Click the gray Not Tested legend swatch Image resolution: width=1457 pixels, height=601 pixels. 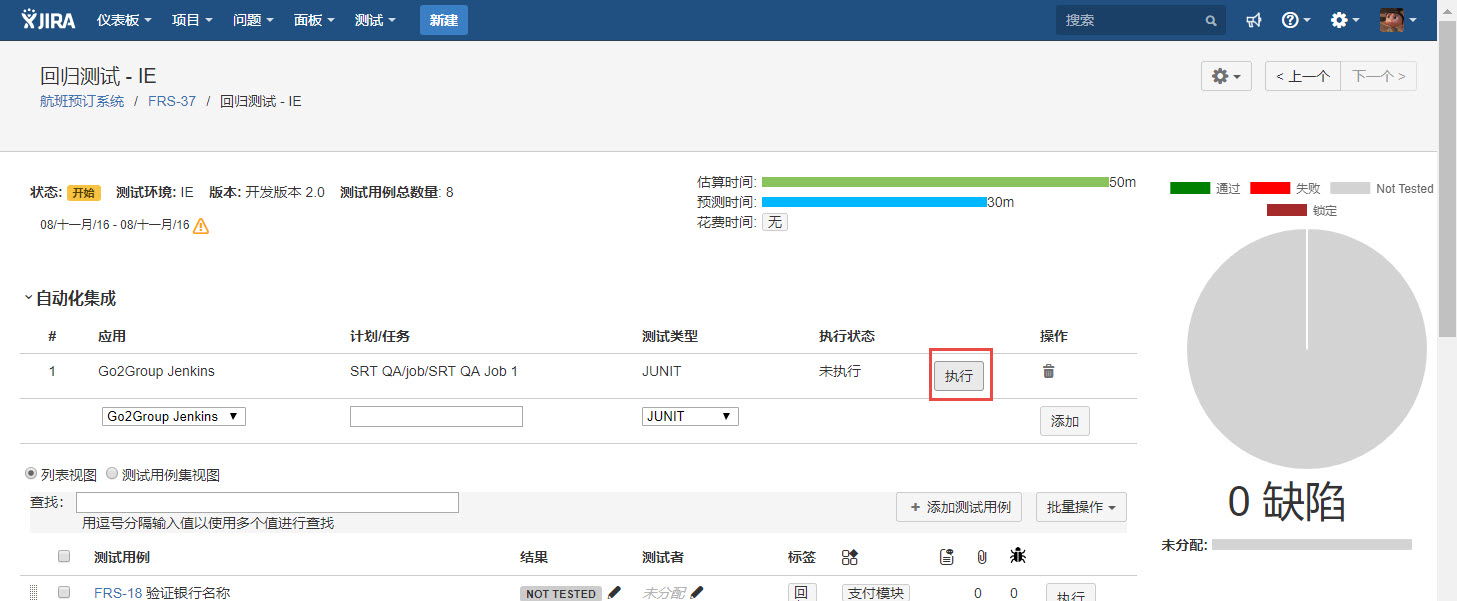[1350, 188]
